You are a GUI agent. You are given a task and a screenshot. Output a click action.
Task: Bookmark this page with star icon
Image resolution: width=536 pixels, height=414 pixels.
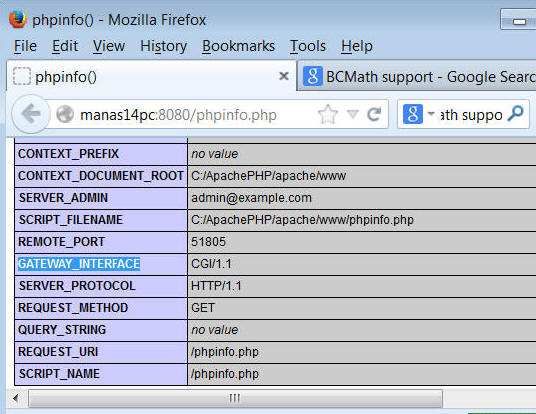pyautogui.click(x=327, y=114)
